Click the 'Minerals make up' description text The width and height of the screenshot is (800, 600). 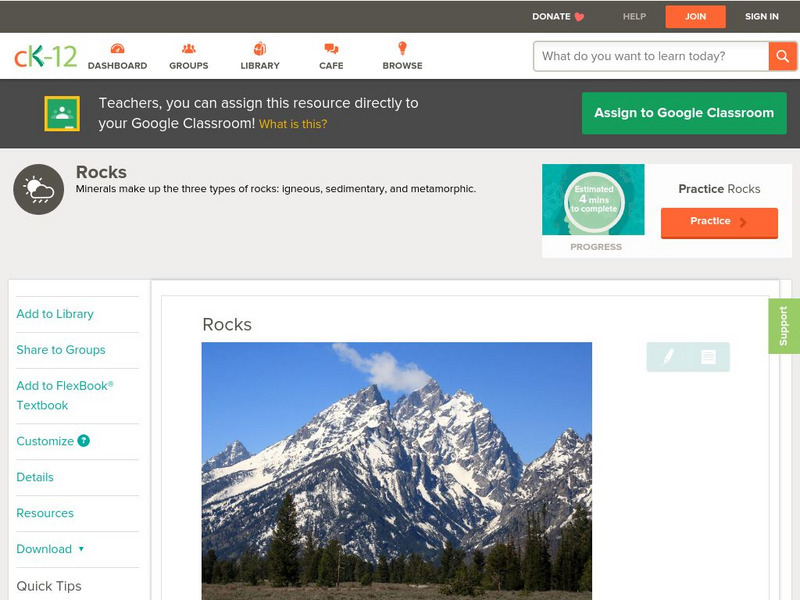click(276, 189)
